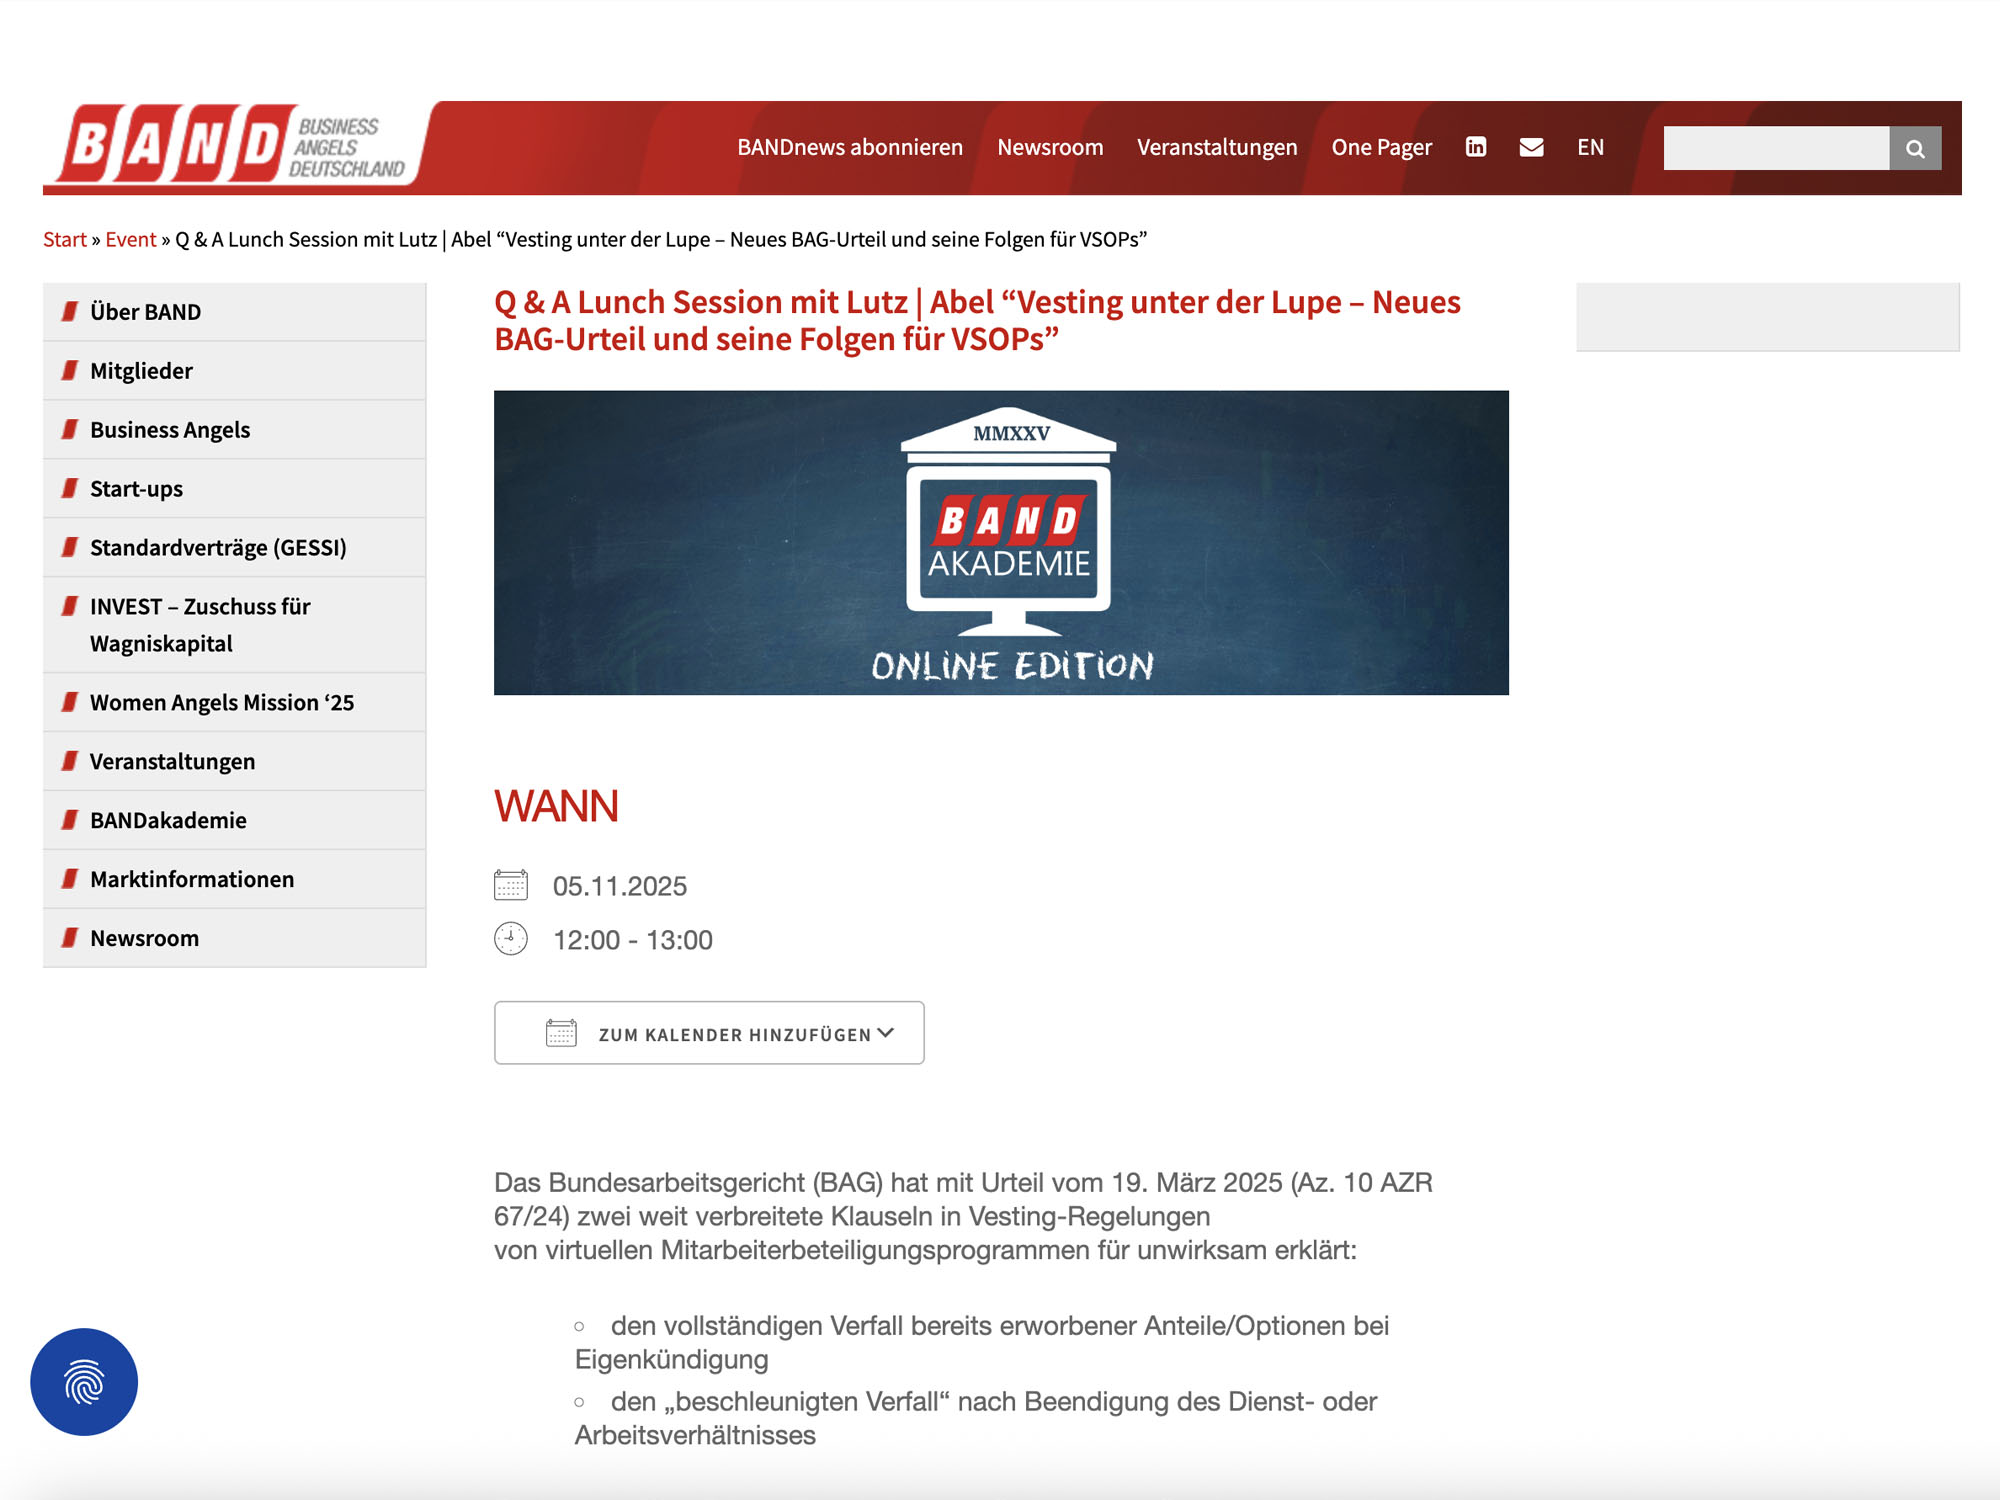Open One Pager in the top menu
Screen dimensions: 2000x1500
point(1381,147)
